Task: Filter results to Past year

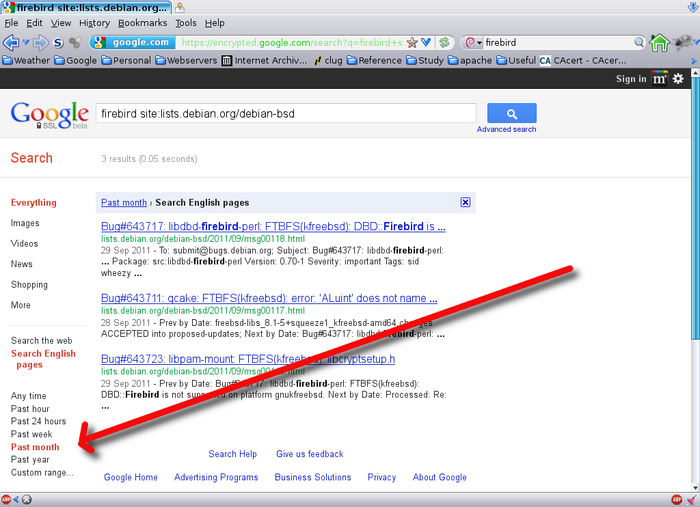Action: coord(30,460)
